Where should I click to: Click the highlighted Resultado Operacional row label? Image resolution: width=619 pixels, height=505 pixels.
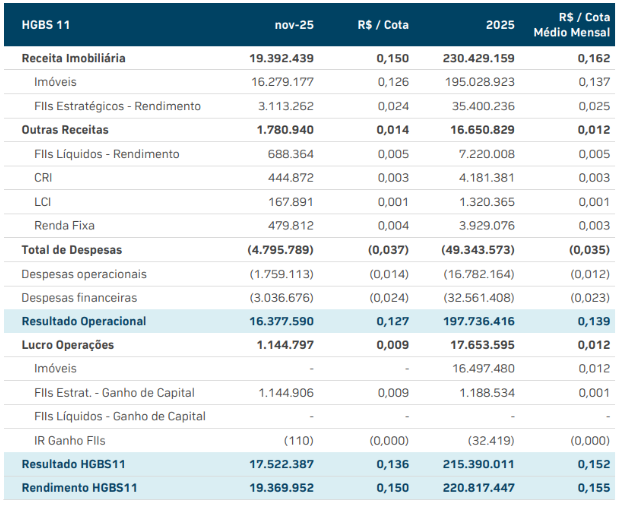tap(84, 321)
